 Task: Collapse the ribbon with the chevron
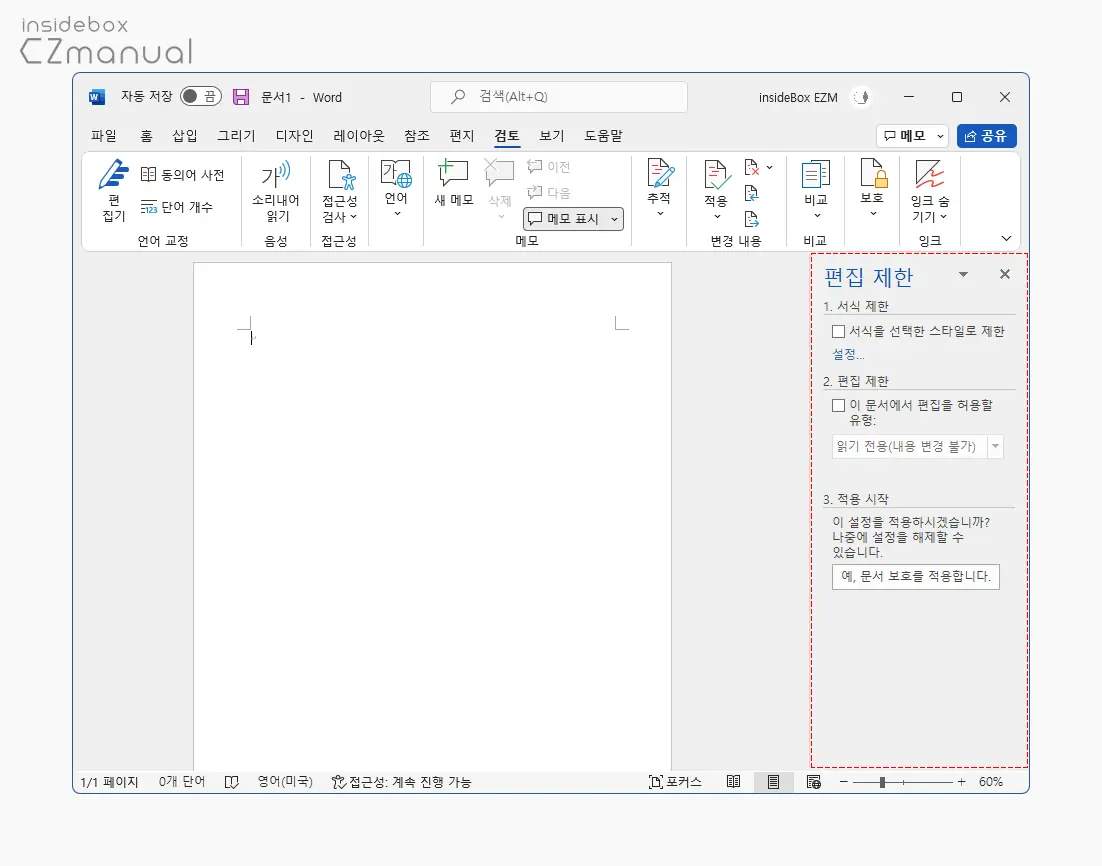tap(1006, 238)
